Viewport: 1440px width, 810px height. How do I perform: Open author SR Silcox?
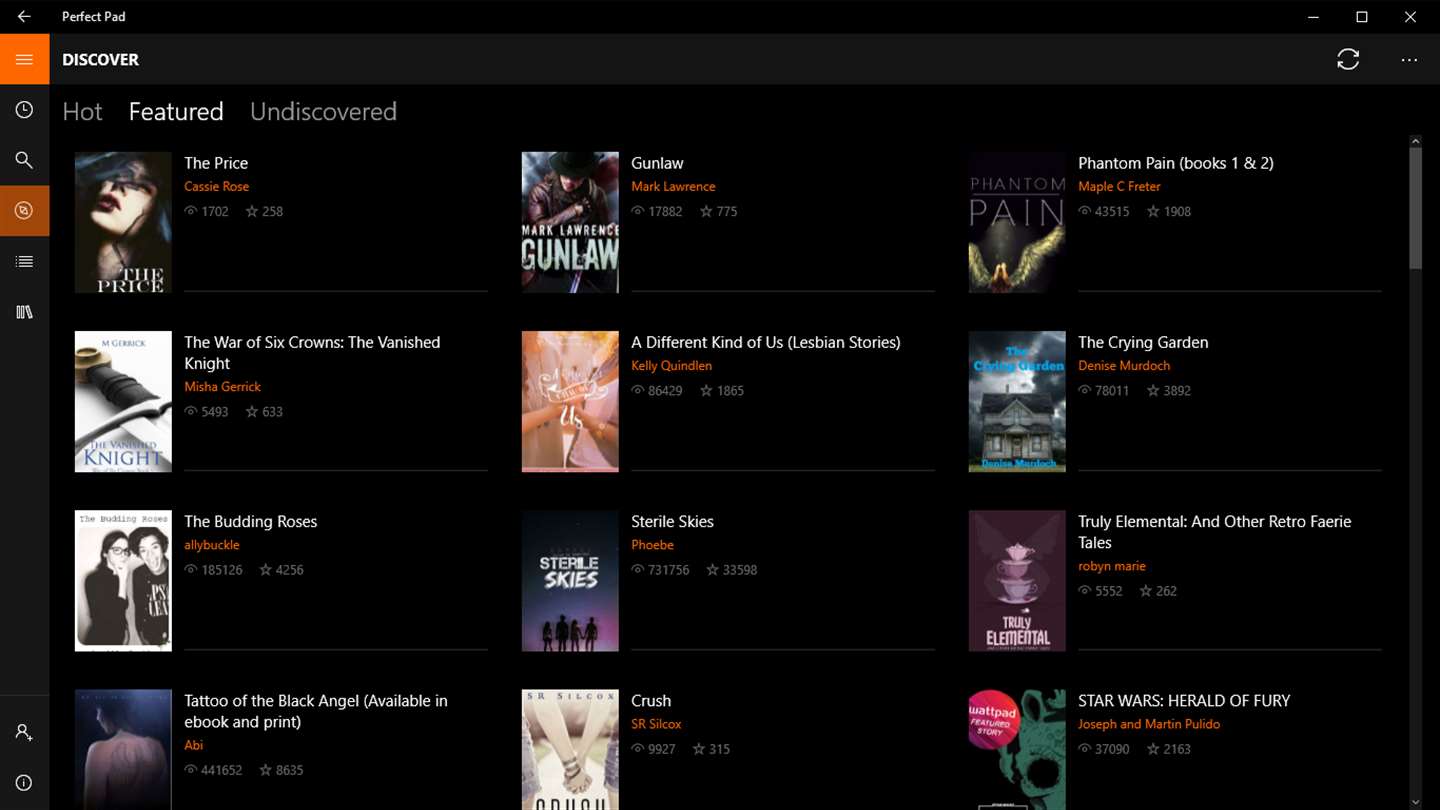tap(656, 724)
